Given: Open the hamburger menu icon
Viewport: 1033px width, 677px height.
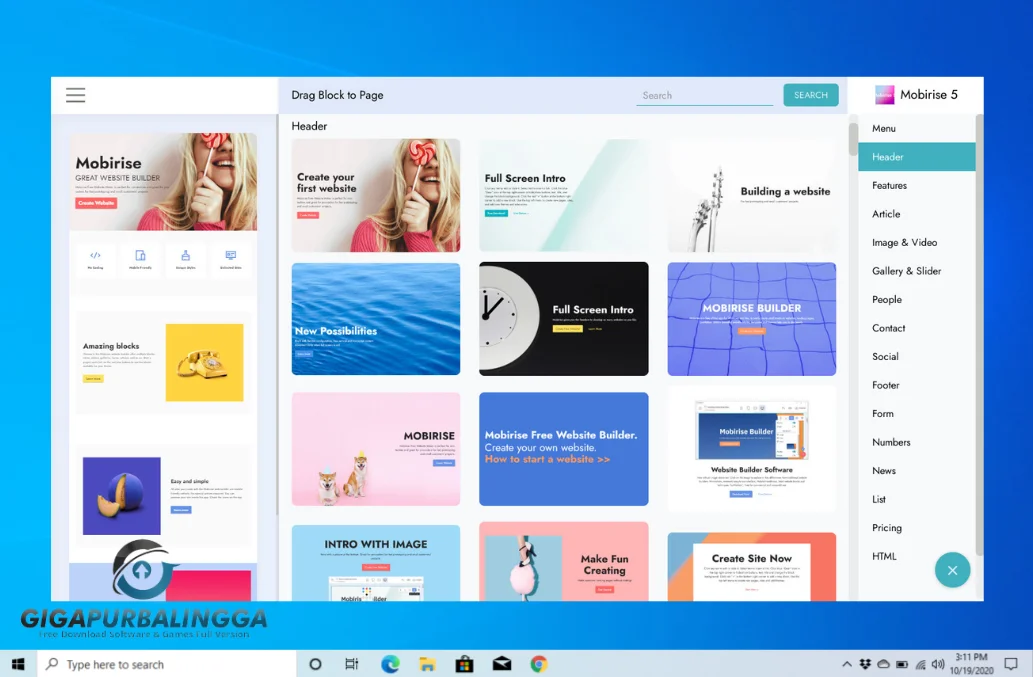Looking at the screenshot, I should point(75,95).
